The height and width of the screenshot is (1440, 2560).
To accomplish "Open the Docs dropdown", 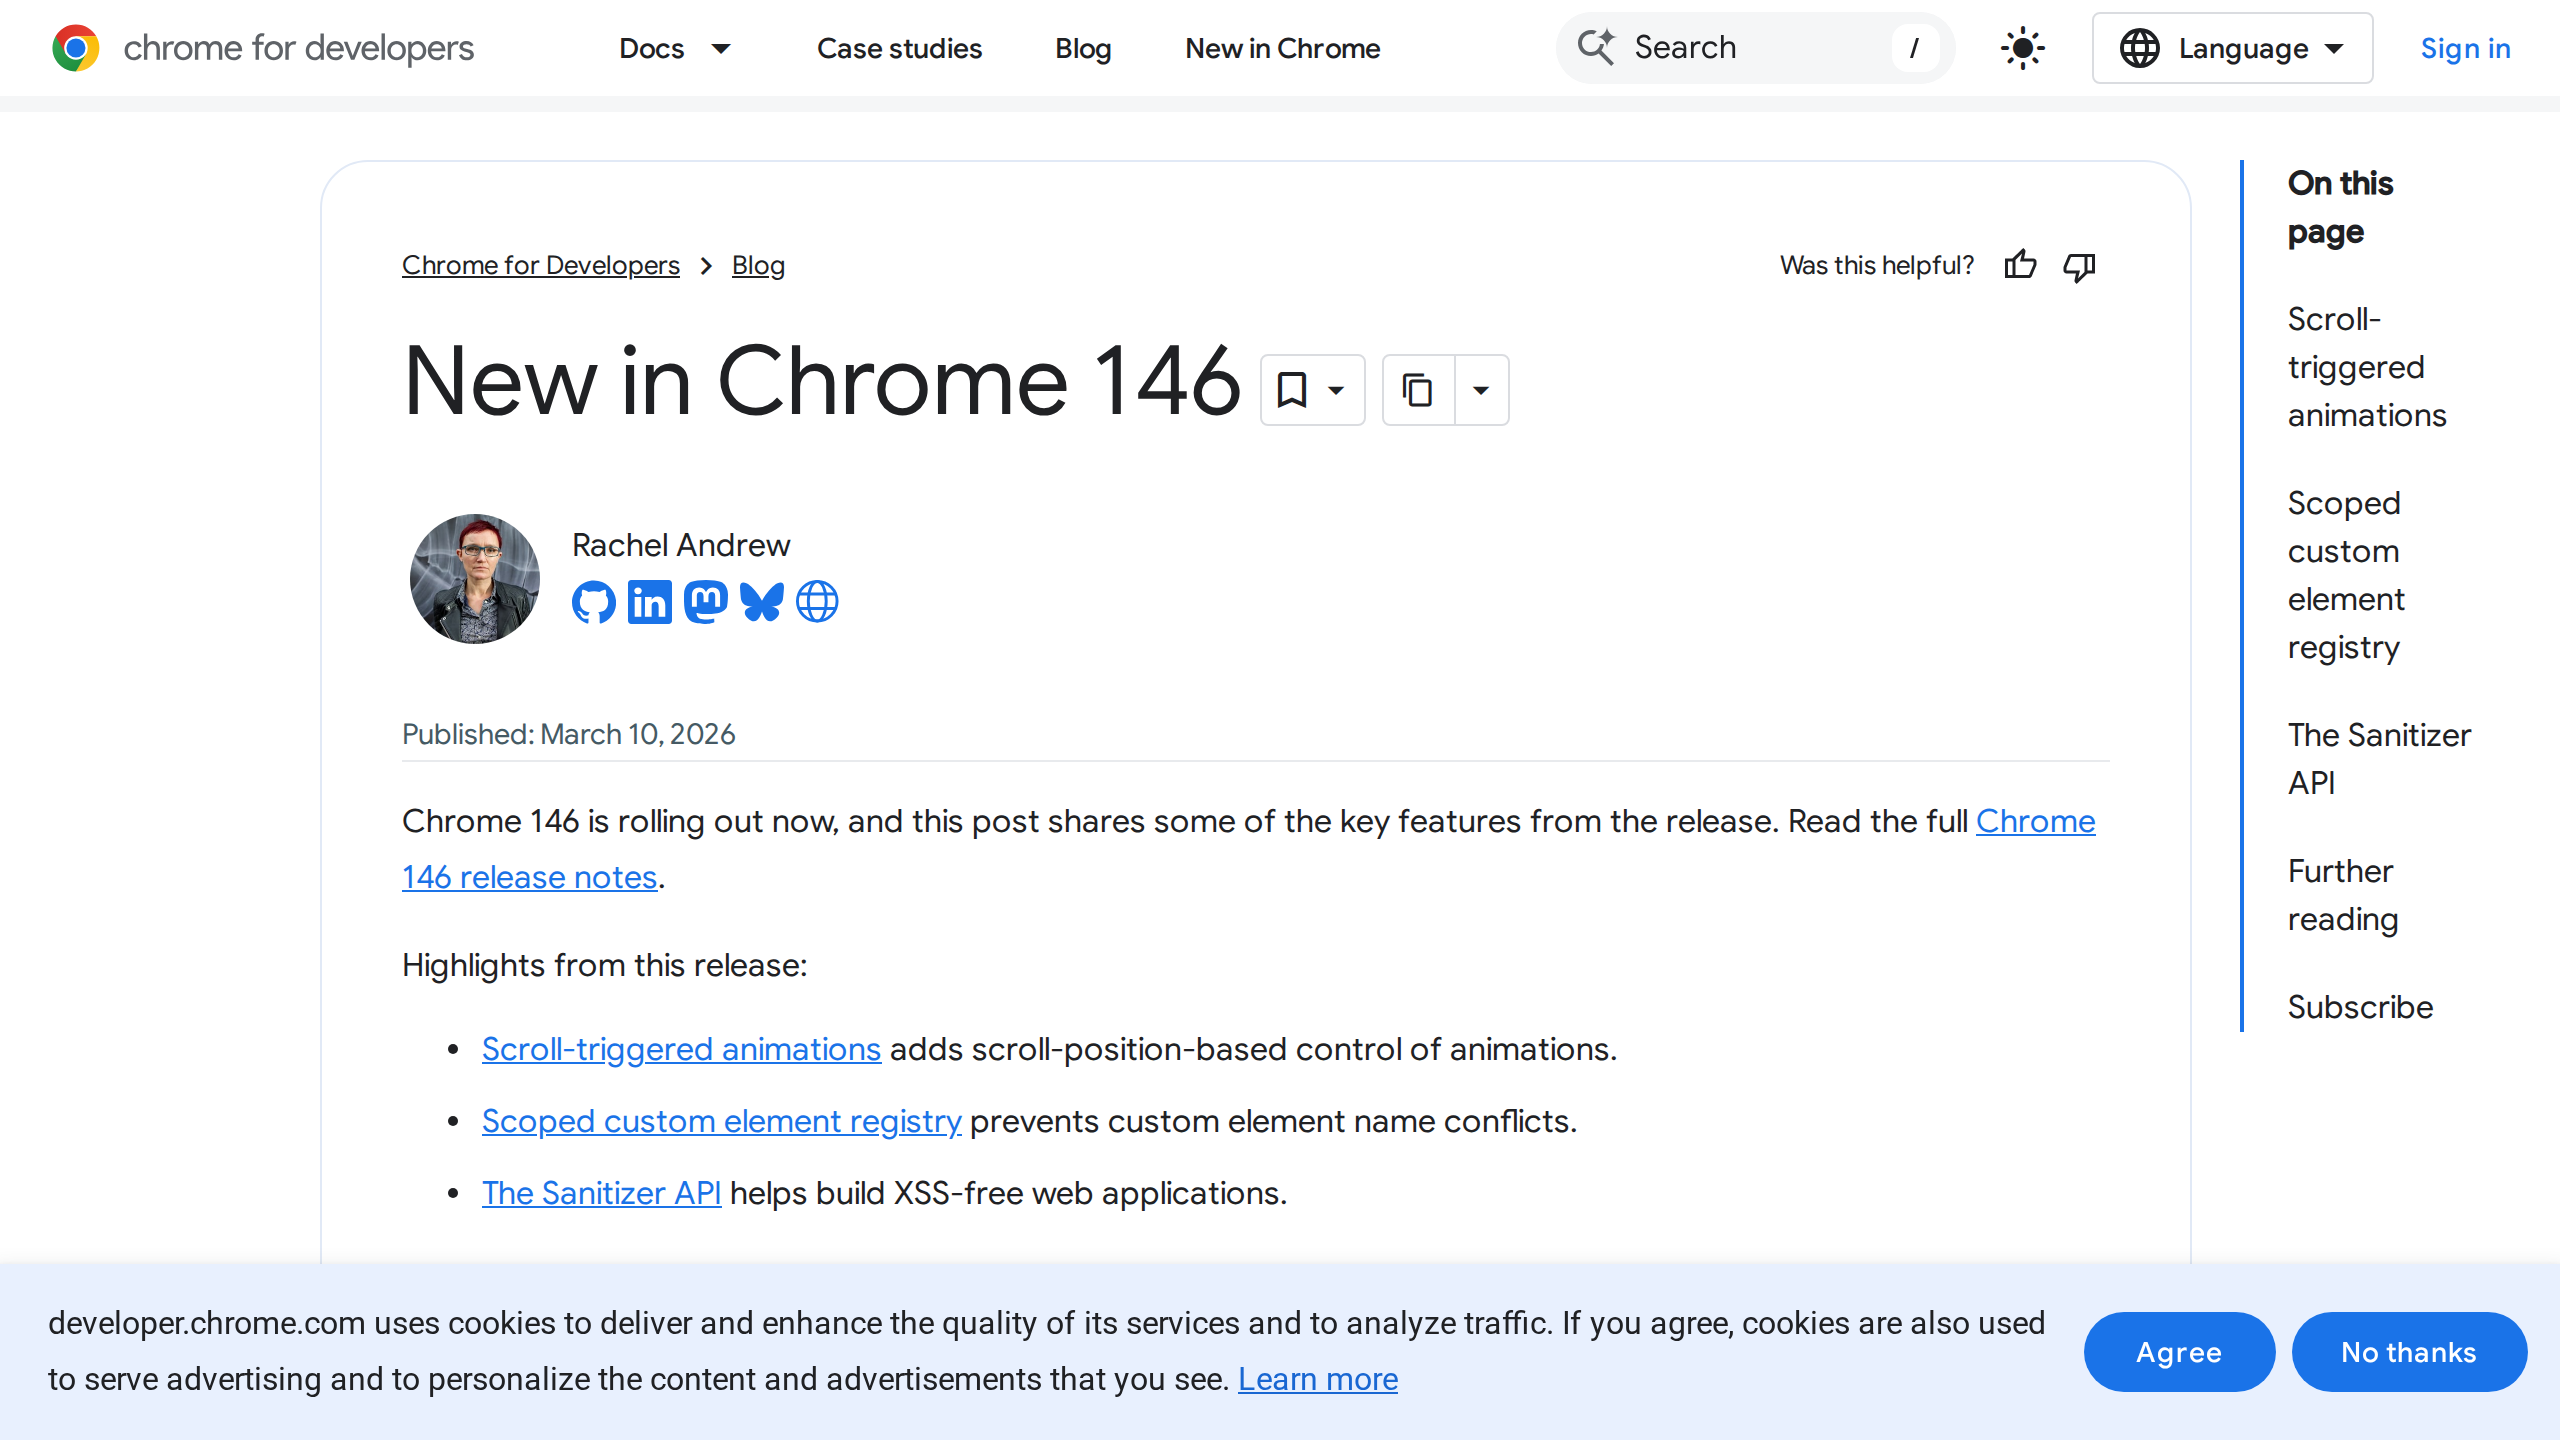I will point(676,48).
